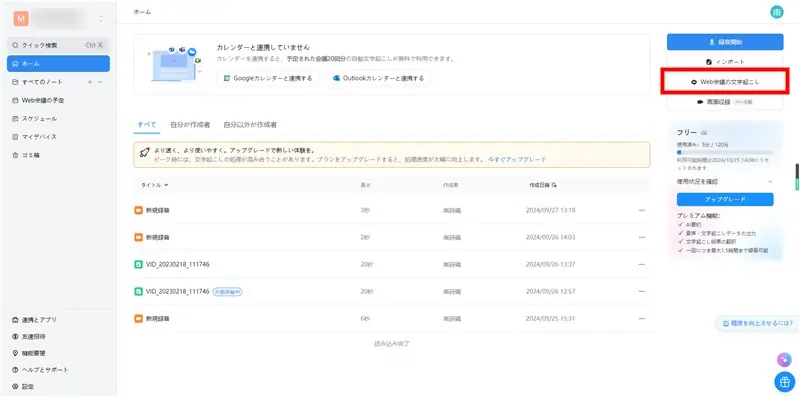The height and width of the screenshot is (397, 800).
Task: Click the orange M workspace avatar
Action: click(x=21, y=19)
